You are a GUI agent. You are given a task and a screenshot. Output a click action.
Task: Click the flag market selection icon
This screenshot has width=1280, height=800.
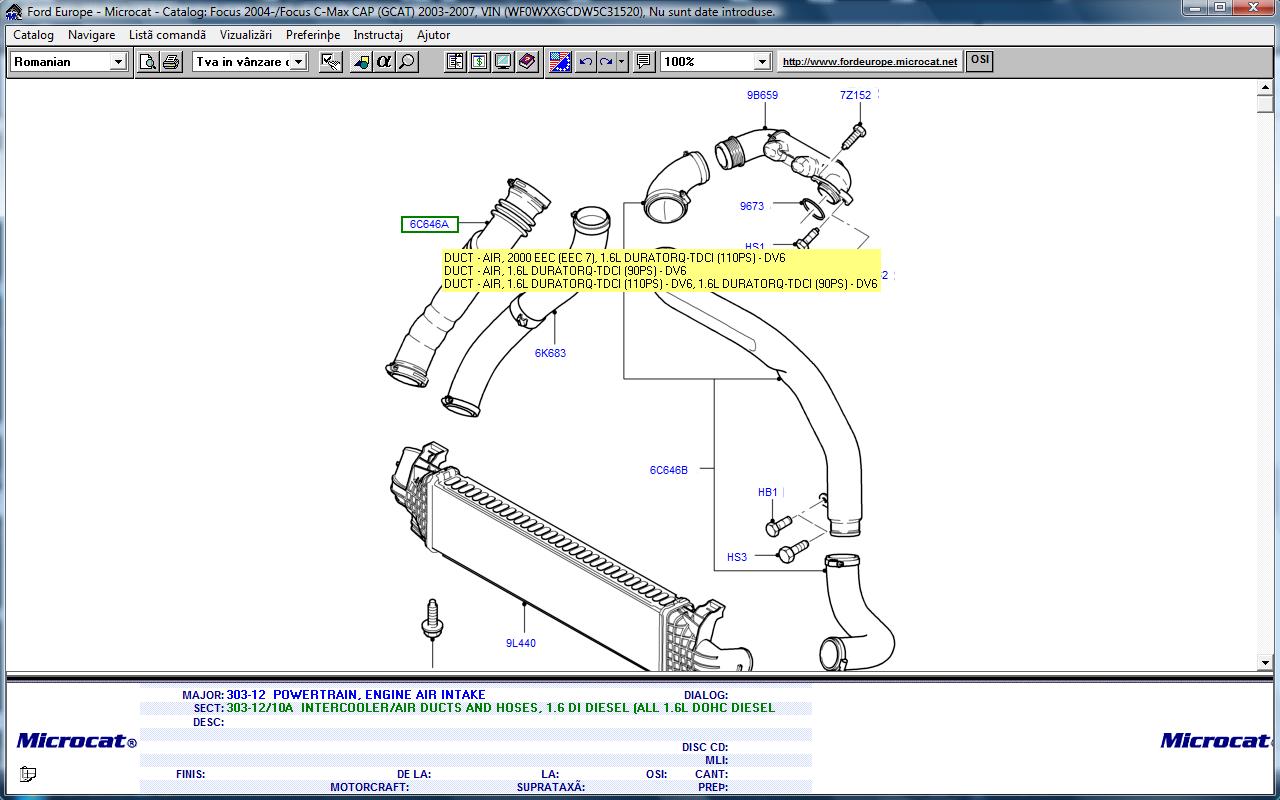pos(560,62)
